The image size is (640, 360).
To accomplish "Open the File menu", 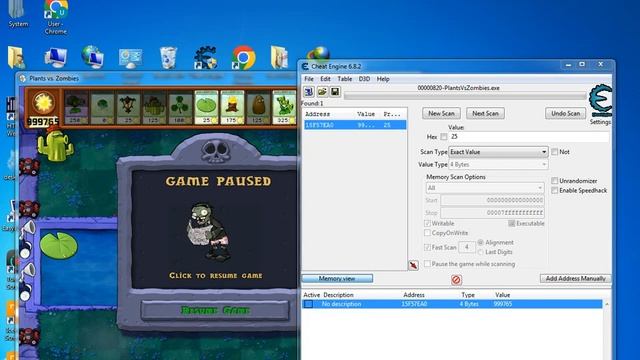I will (309, 79).
